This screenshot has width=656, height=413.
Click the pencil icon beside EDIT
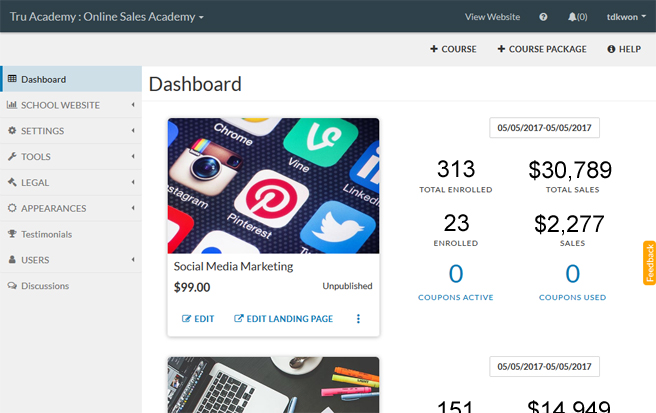pos(186,319)
